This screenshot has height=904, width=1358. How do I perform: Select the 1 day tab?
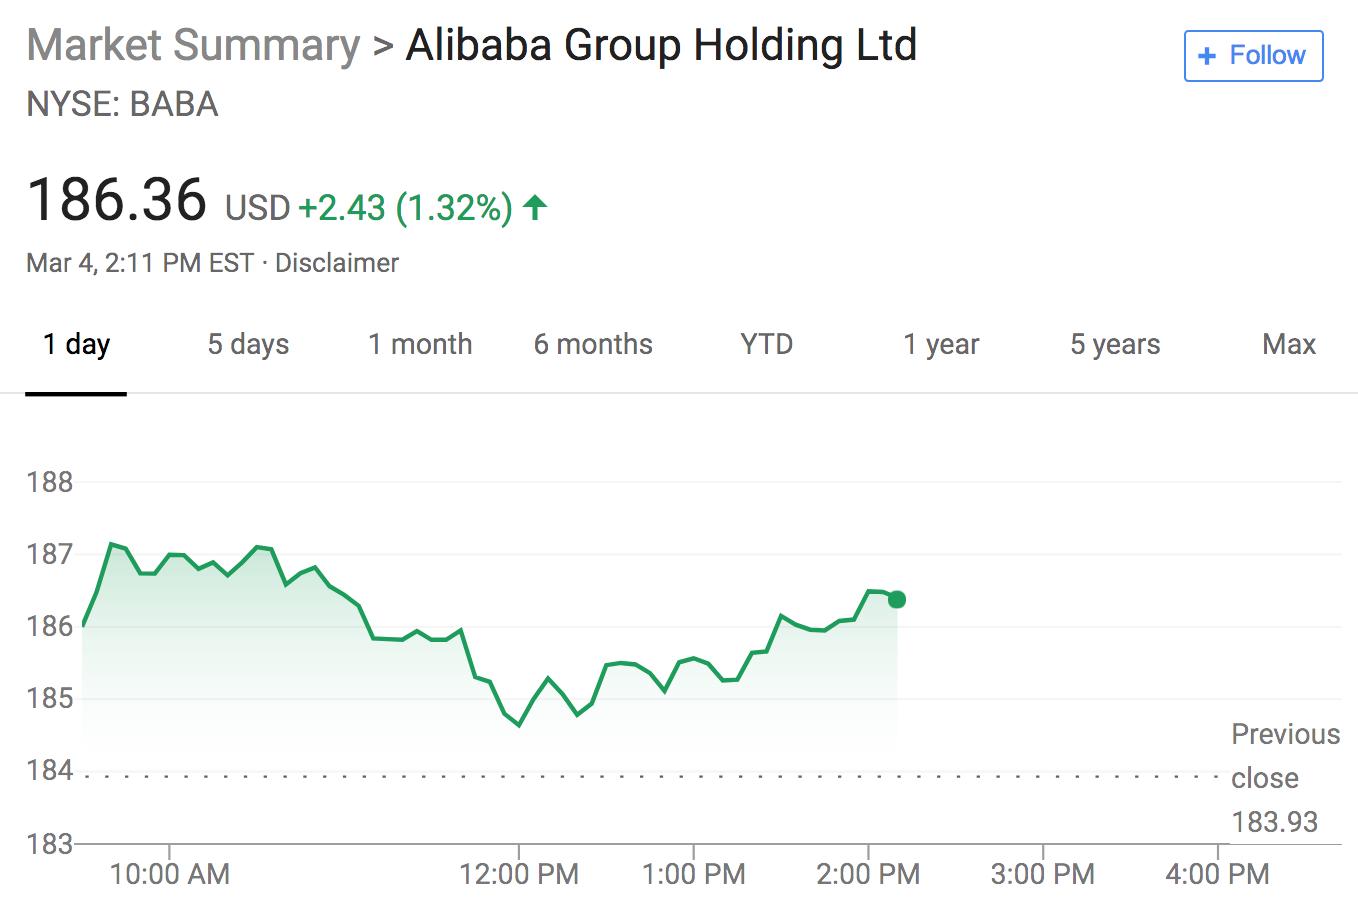76,345
